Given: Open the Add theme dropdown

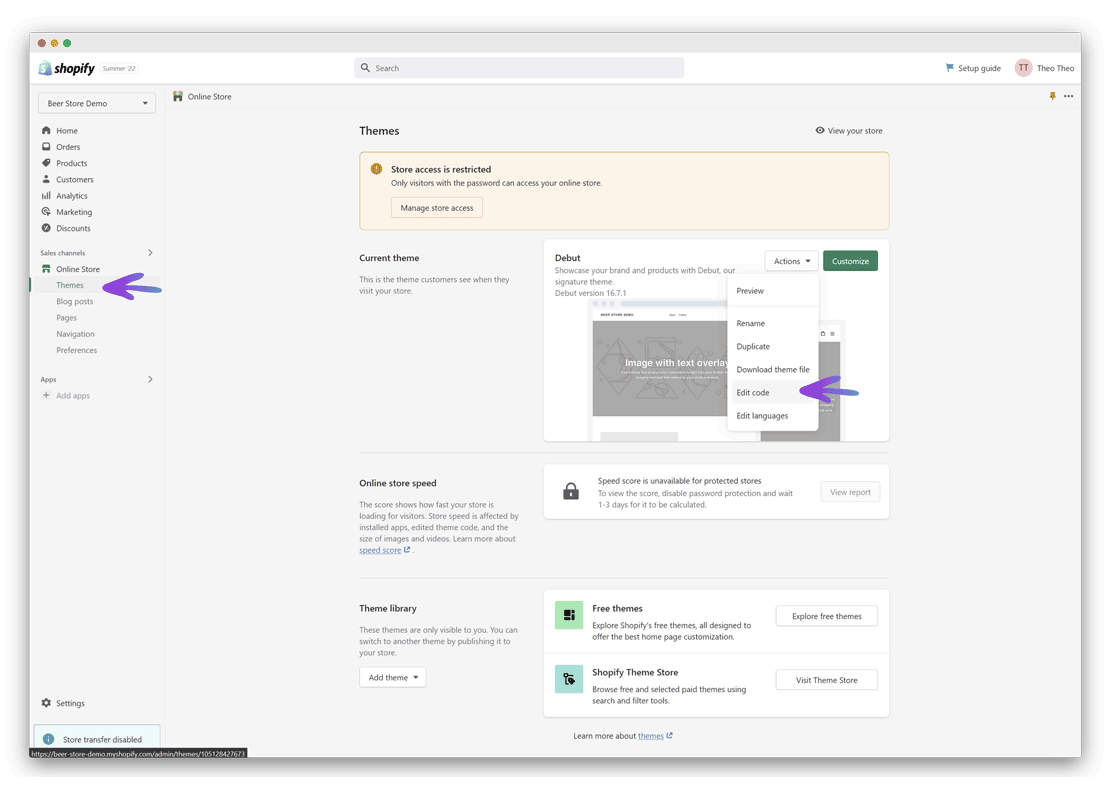Looking at the screenshot, I should [x=392, y=677].
